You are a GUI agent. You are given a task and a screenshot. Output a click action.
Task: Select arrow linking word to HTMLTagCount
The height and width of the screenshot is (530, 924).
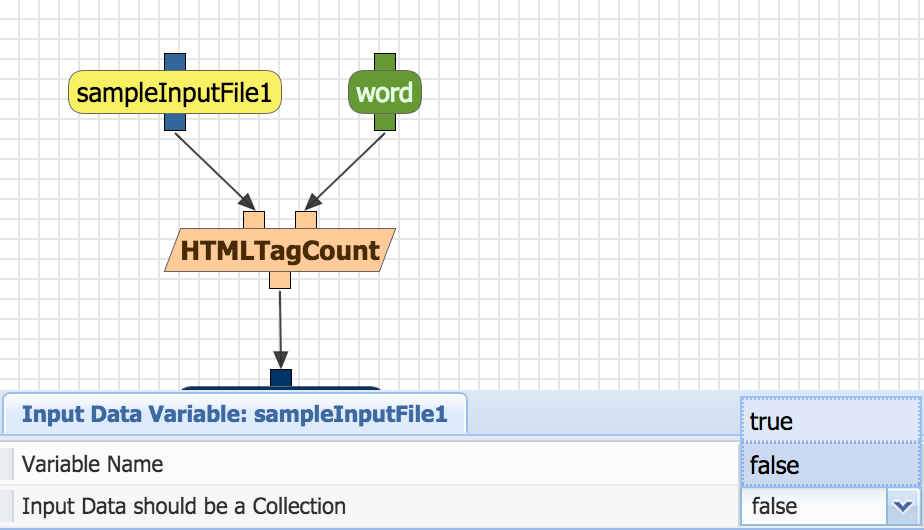tap(346, 168)
